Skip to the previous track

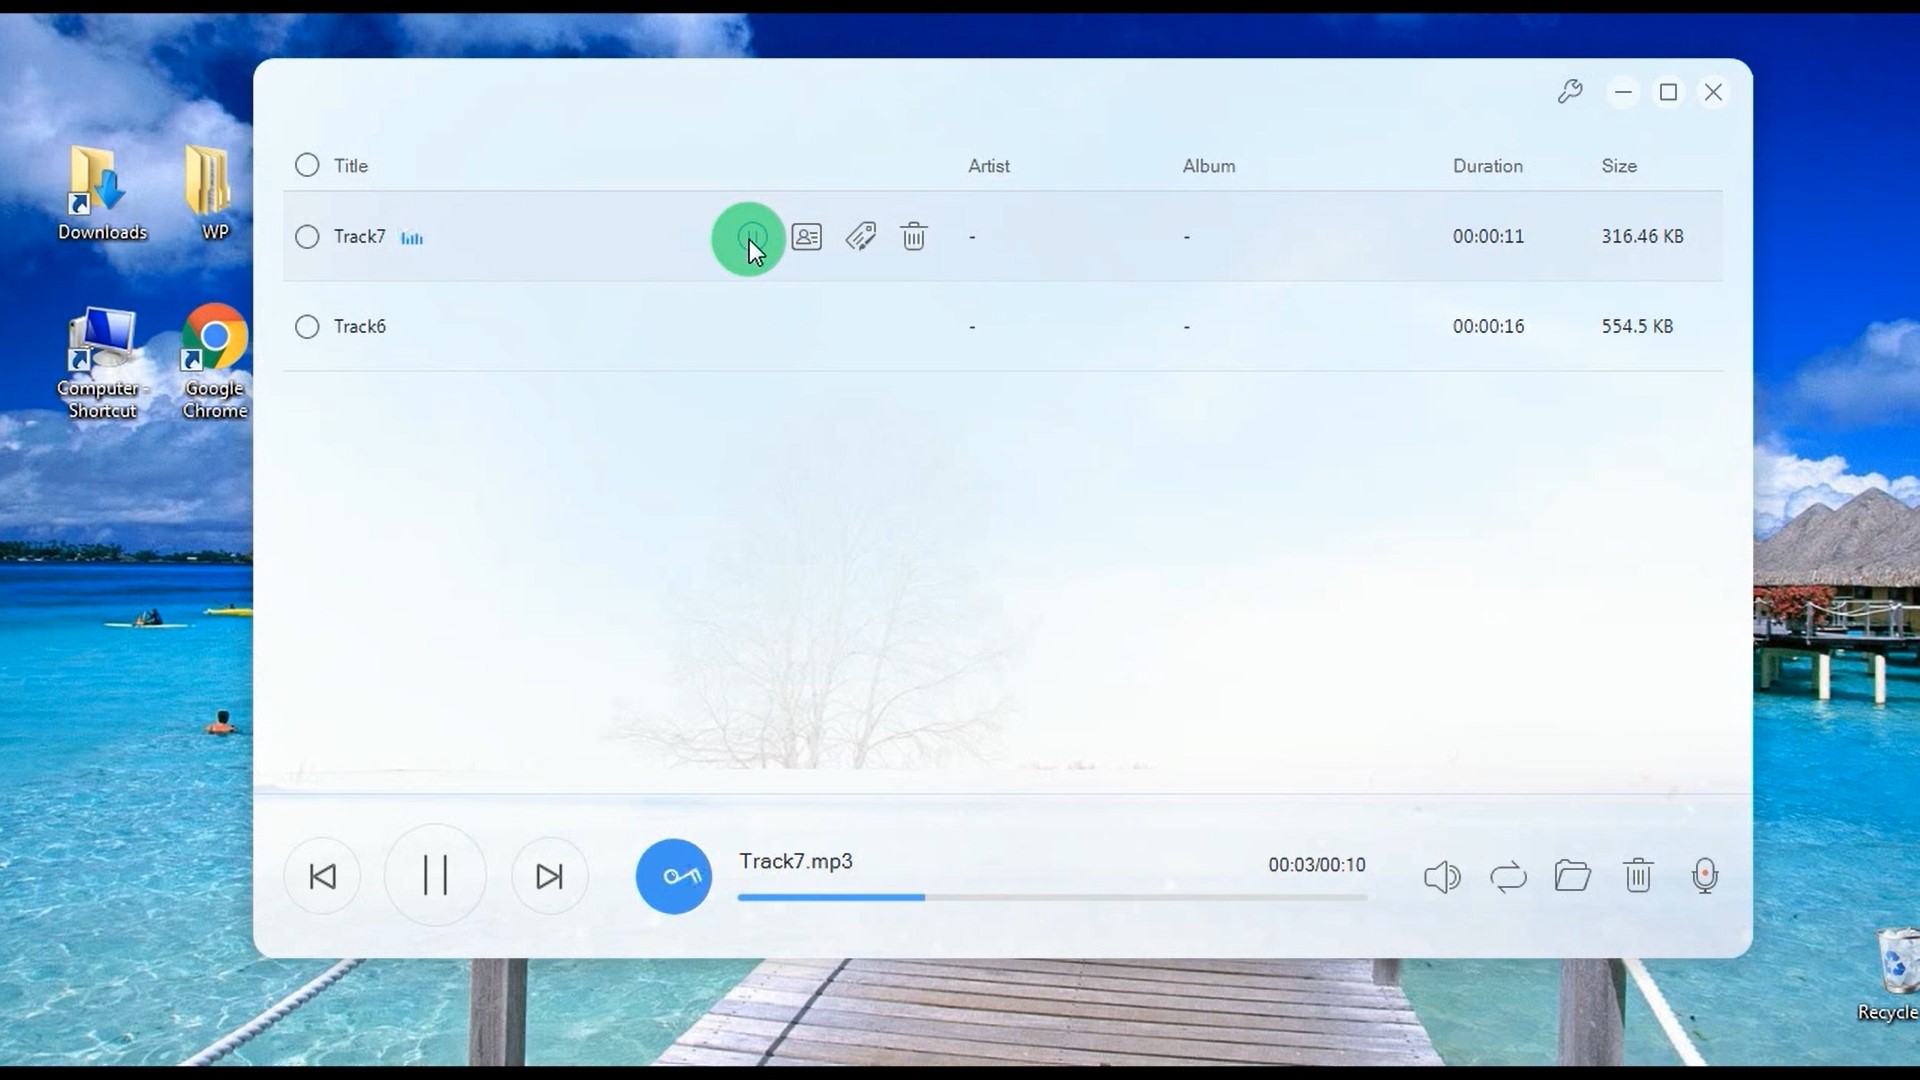pyautogui.click(x=322, y=877)
